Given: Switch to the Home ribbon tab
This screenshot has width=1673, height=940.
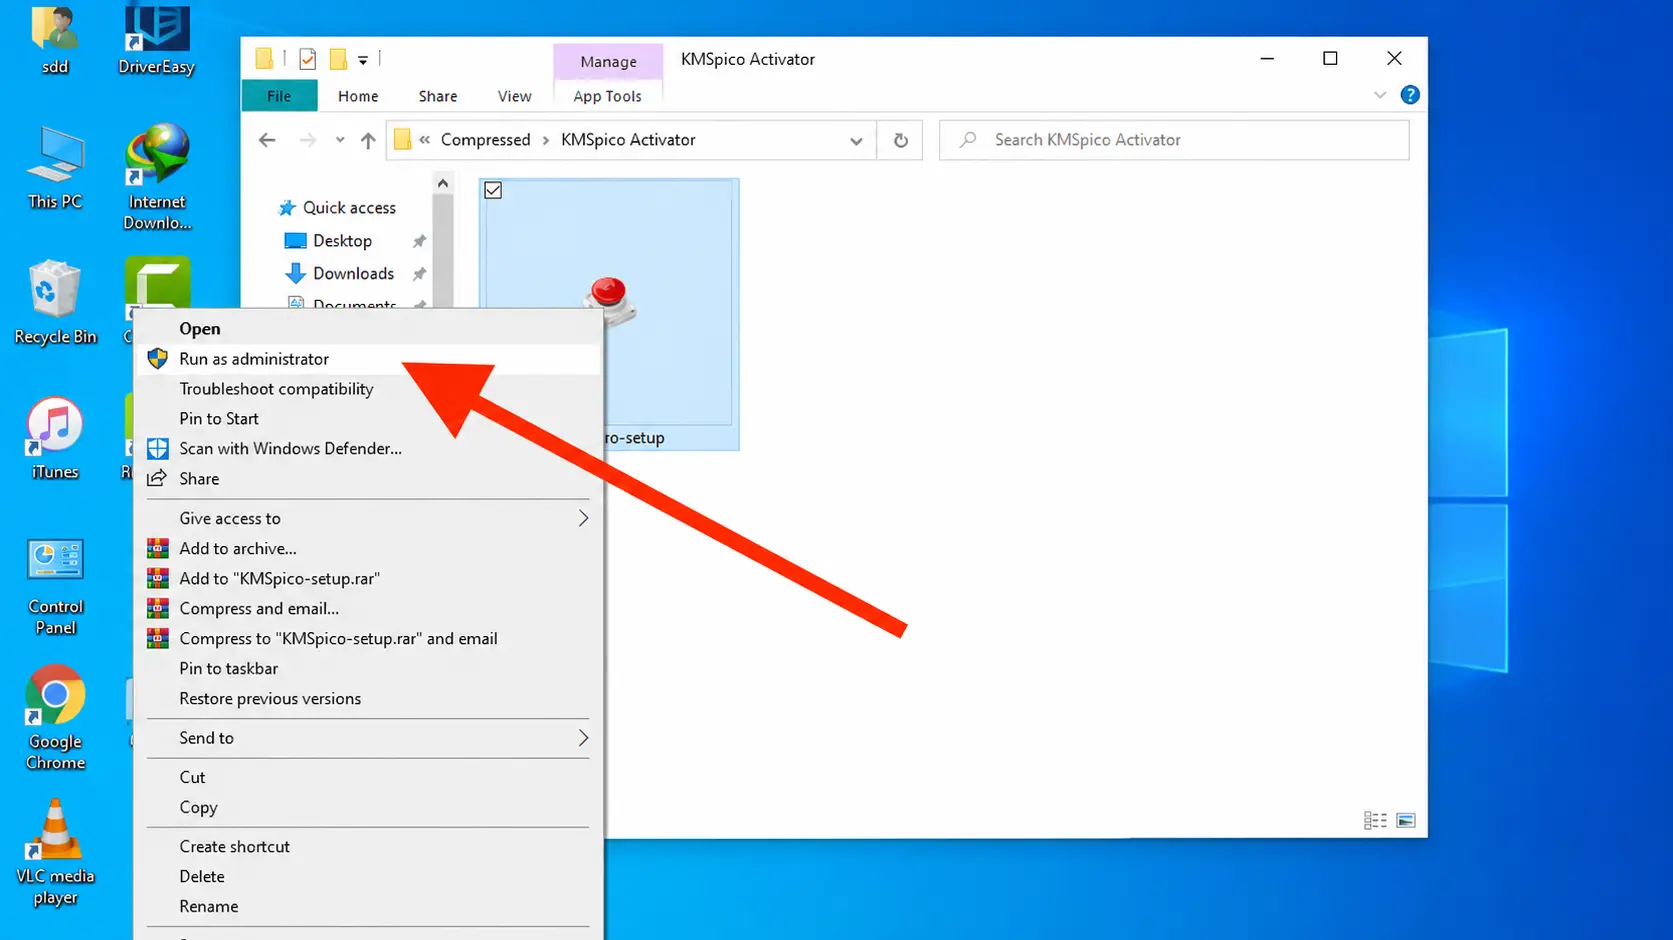Looking at the screenshot, I should click(x=358, y=96).
